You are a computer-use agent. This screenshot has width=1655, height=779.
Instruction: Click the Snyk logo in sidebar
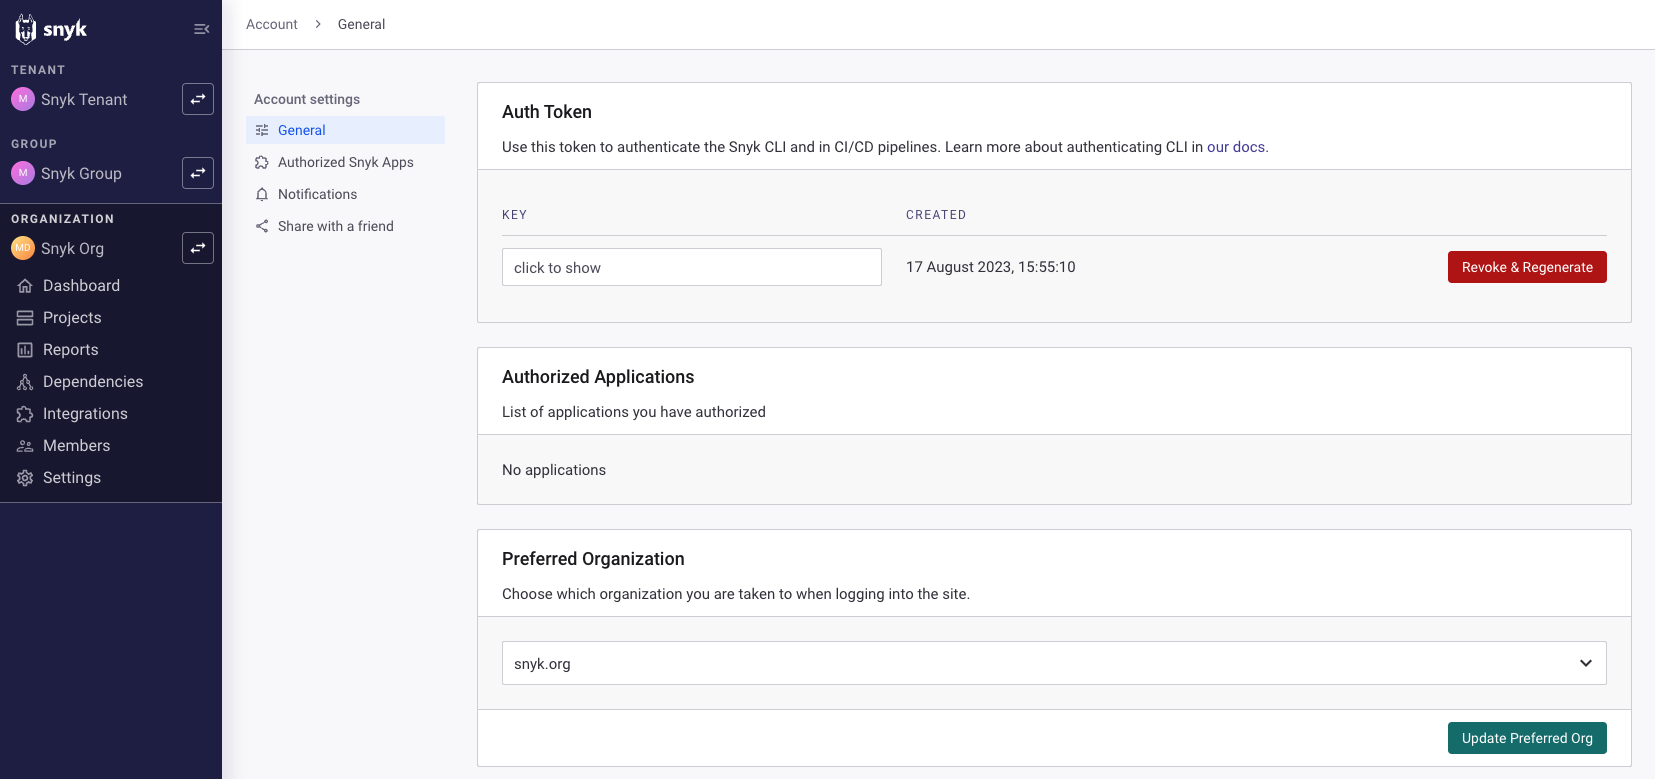[52, 29]
